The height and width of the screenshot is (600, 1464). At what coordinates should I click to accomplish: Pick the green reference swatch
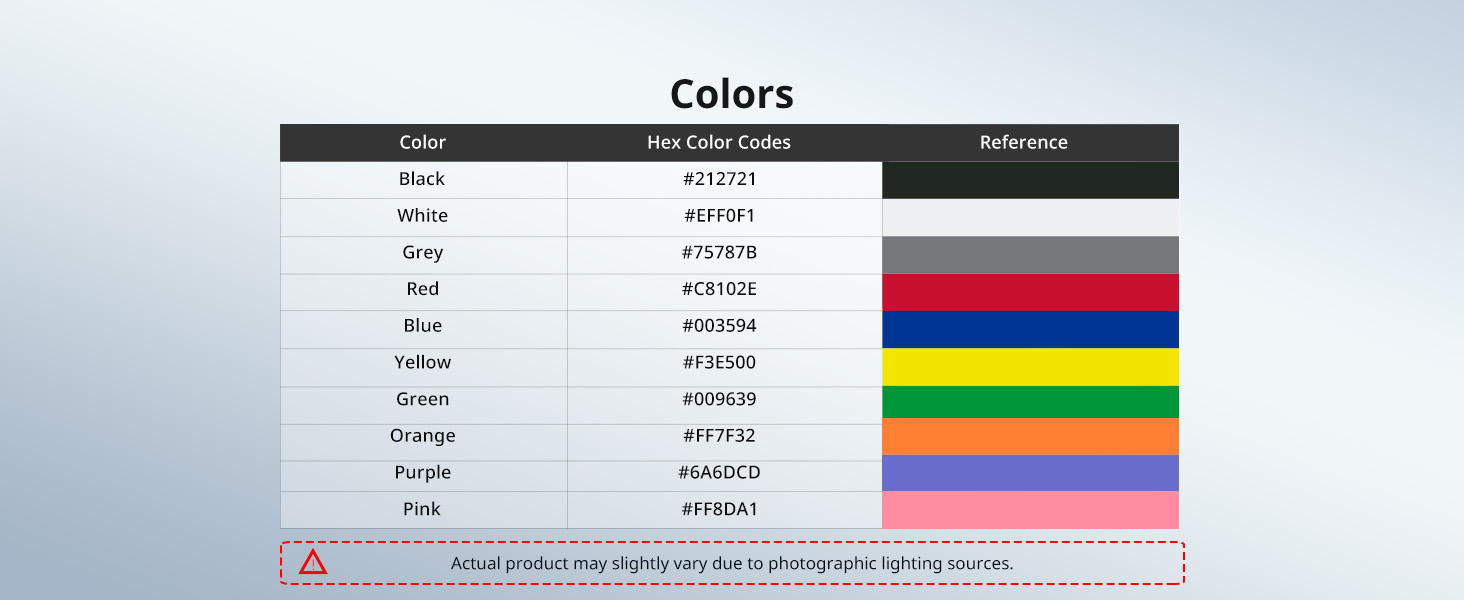click(x=1030, y=401)
